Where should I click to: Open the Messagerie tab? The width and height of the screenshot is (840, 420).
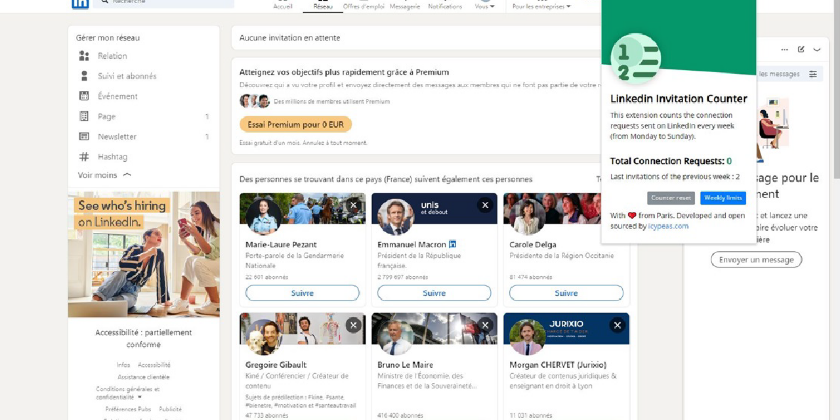[404, 5]
